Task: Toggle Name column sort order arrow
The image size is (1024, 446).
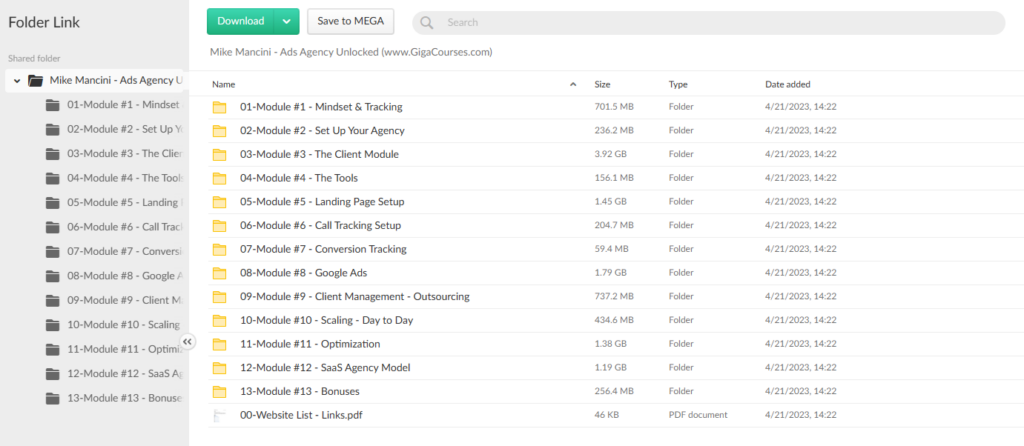Action: click(x=573, y=85)
